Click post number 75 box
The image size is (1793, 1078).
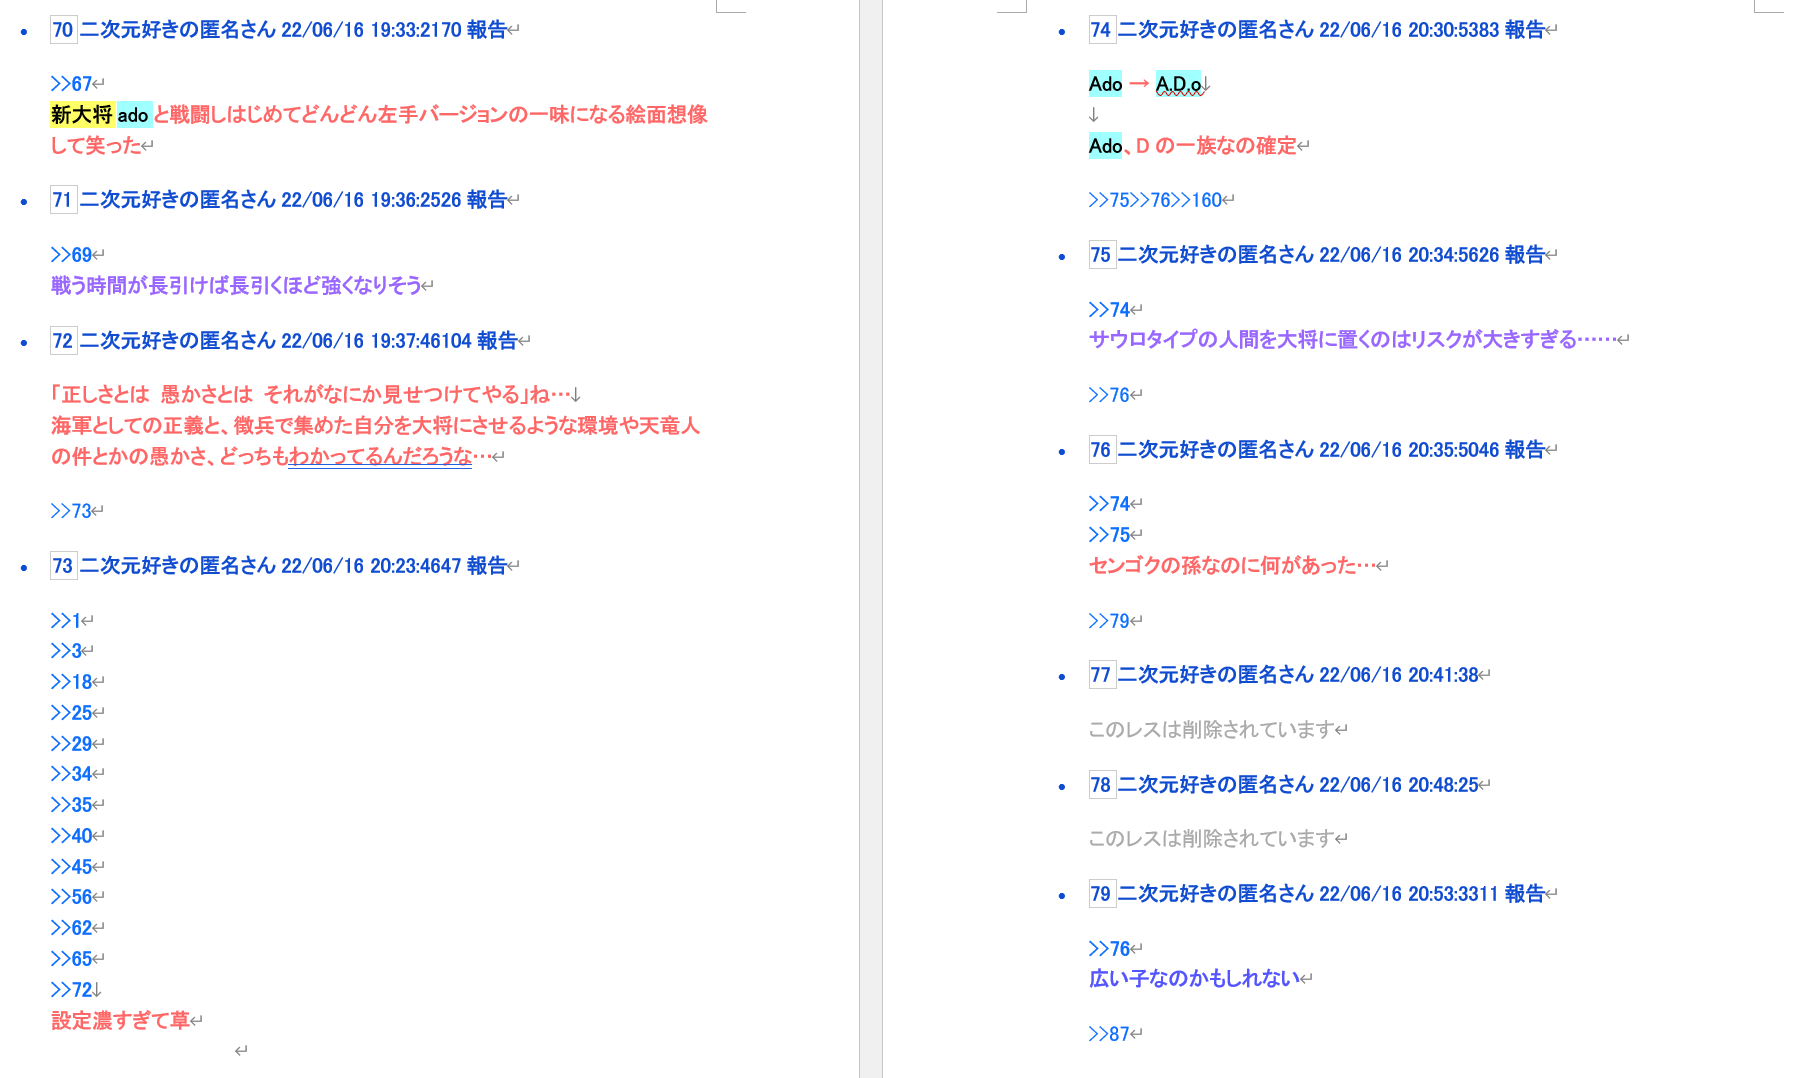pos(1101,255)
